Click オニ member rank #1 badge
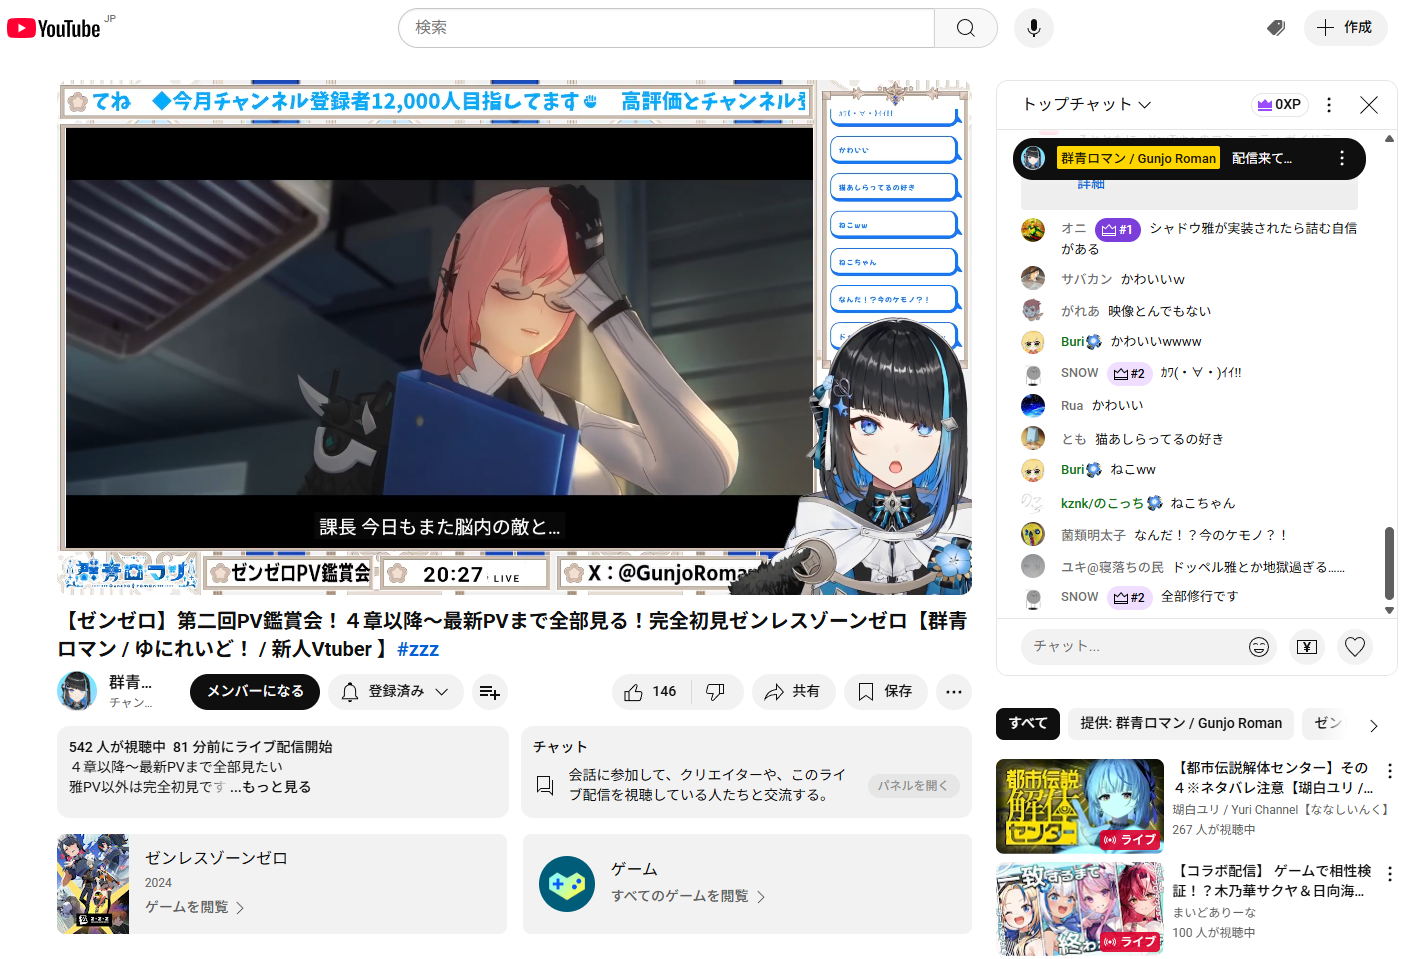Image resolution: width=1402 pixels, height=959 pixels. pyautogui.click(x=1117, y=230)
